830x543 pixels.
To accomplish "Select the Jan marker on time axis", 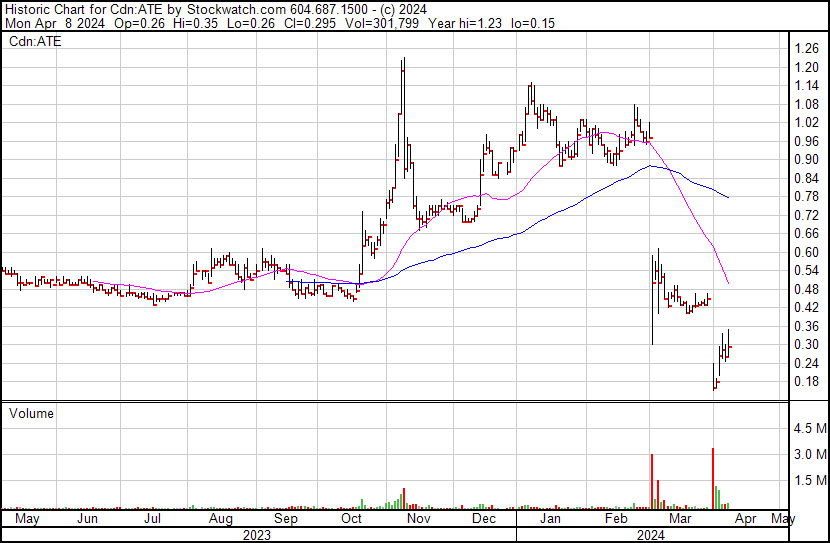I will pos(550,519).
